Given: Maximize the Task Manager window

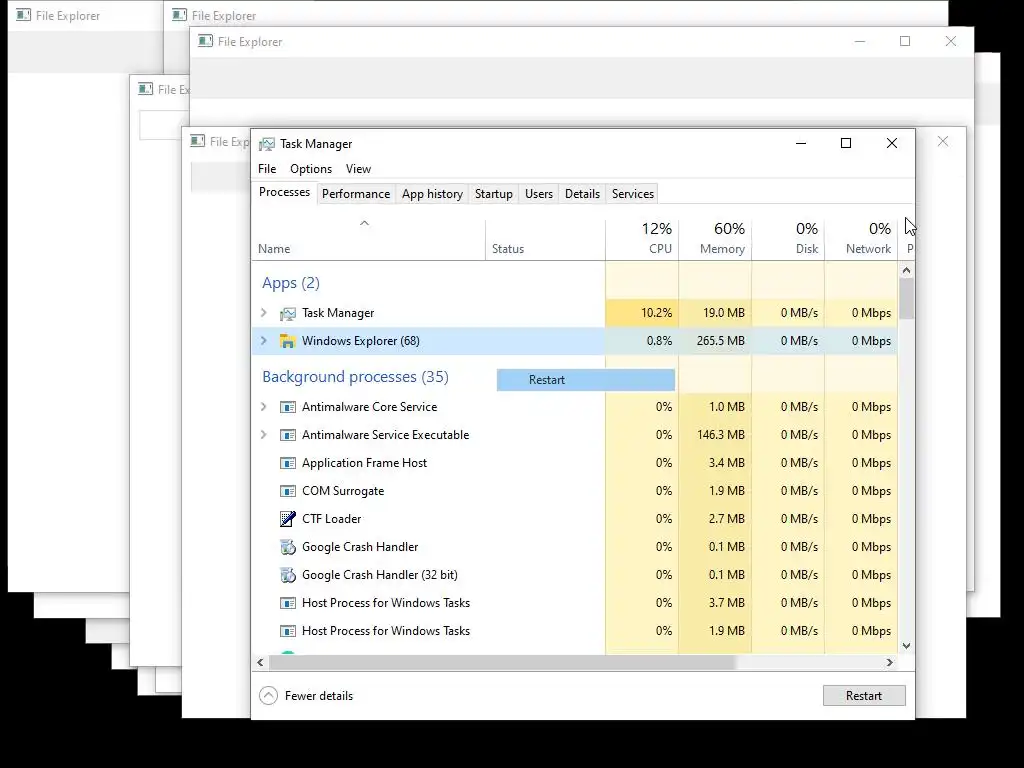Looking at the screenshot, I should pos(846,143).
